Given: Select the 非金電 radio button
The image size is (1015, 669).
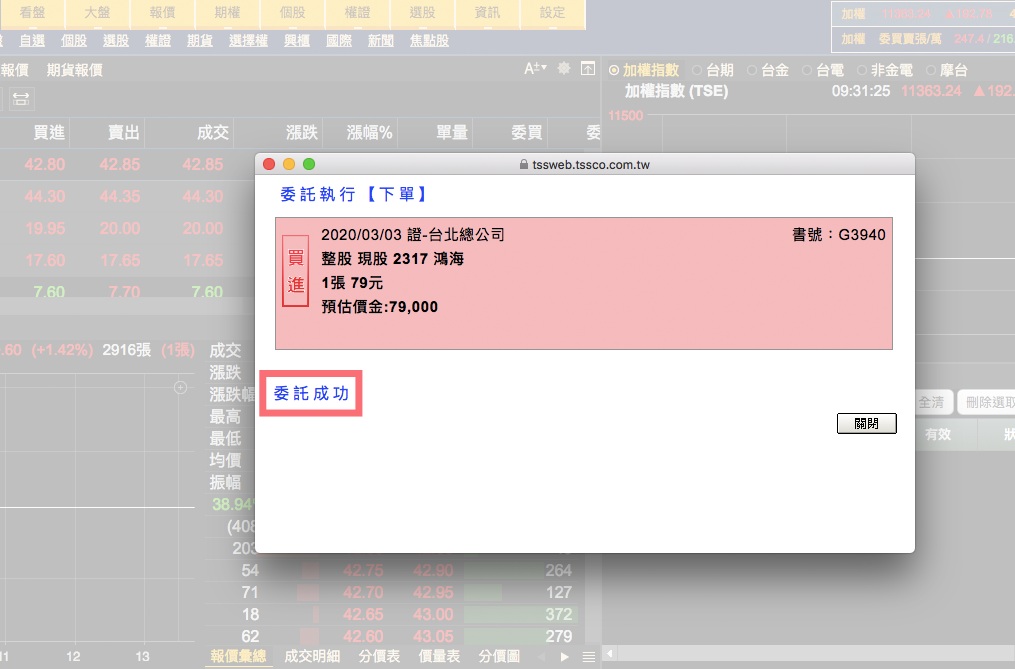Looking at the screenshot, I should pyautogui.click(x=862, y=70).
